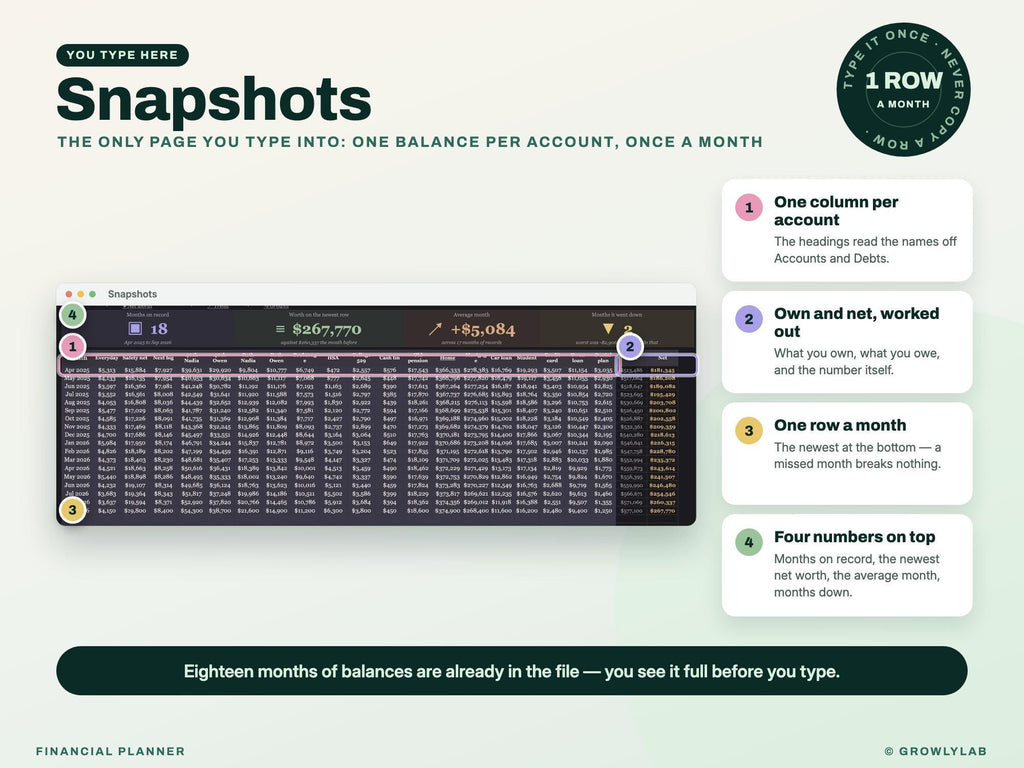Click the Net column header

[x=662, y=358]
